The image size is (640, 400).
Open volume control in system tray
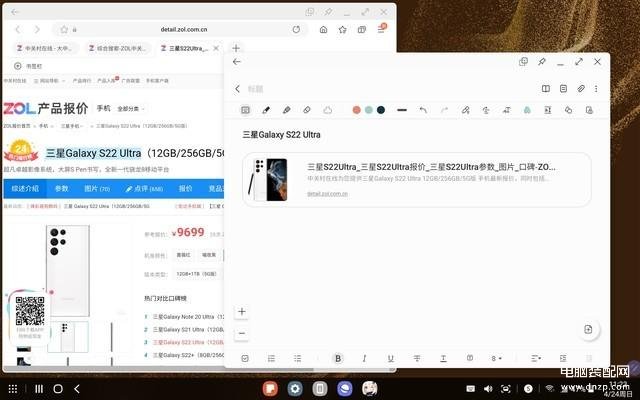[488, 389]
